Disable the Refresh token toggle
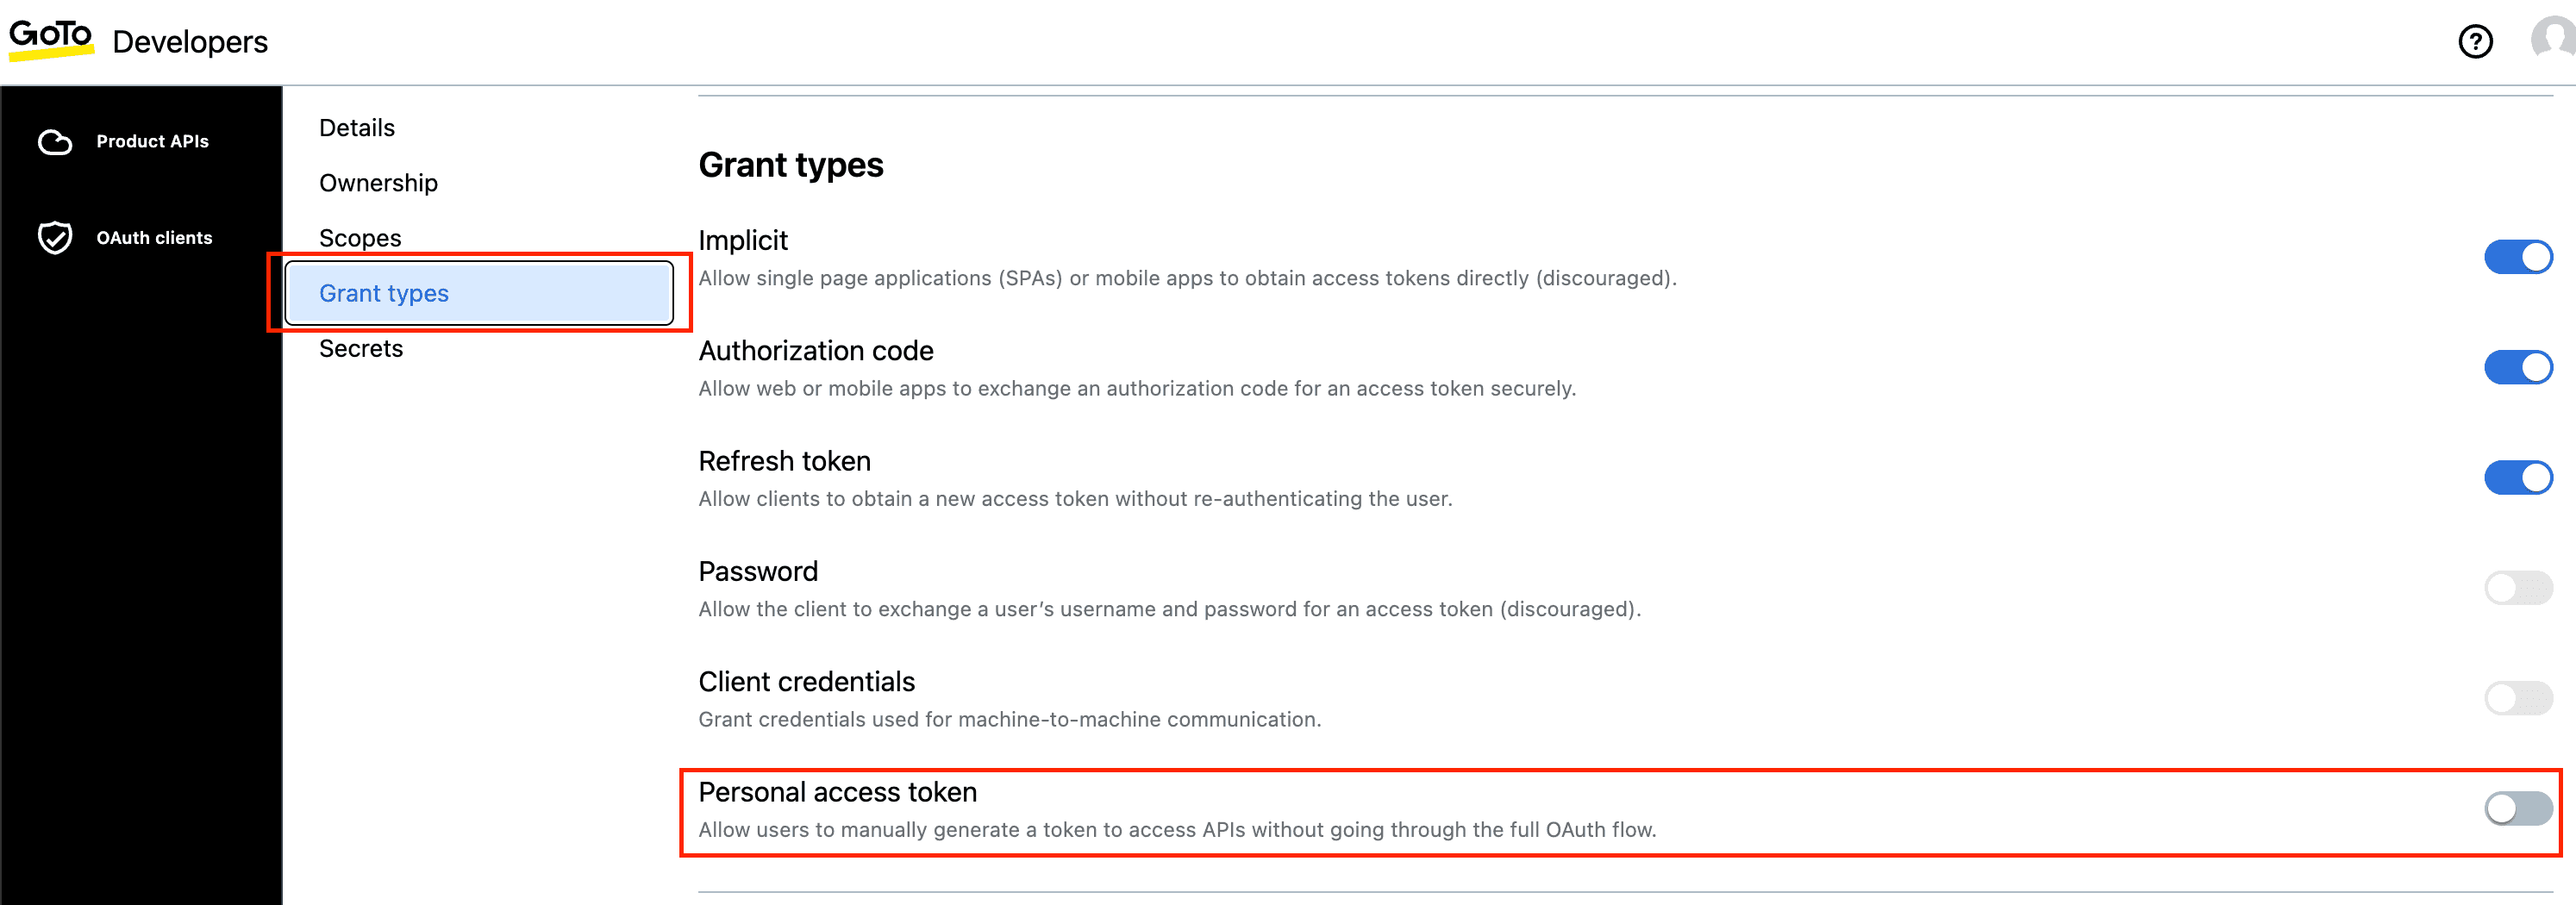The height and width of the screenshot is (905, 2576). [x=2518, y=477]
